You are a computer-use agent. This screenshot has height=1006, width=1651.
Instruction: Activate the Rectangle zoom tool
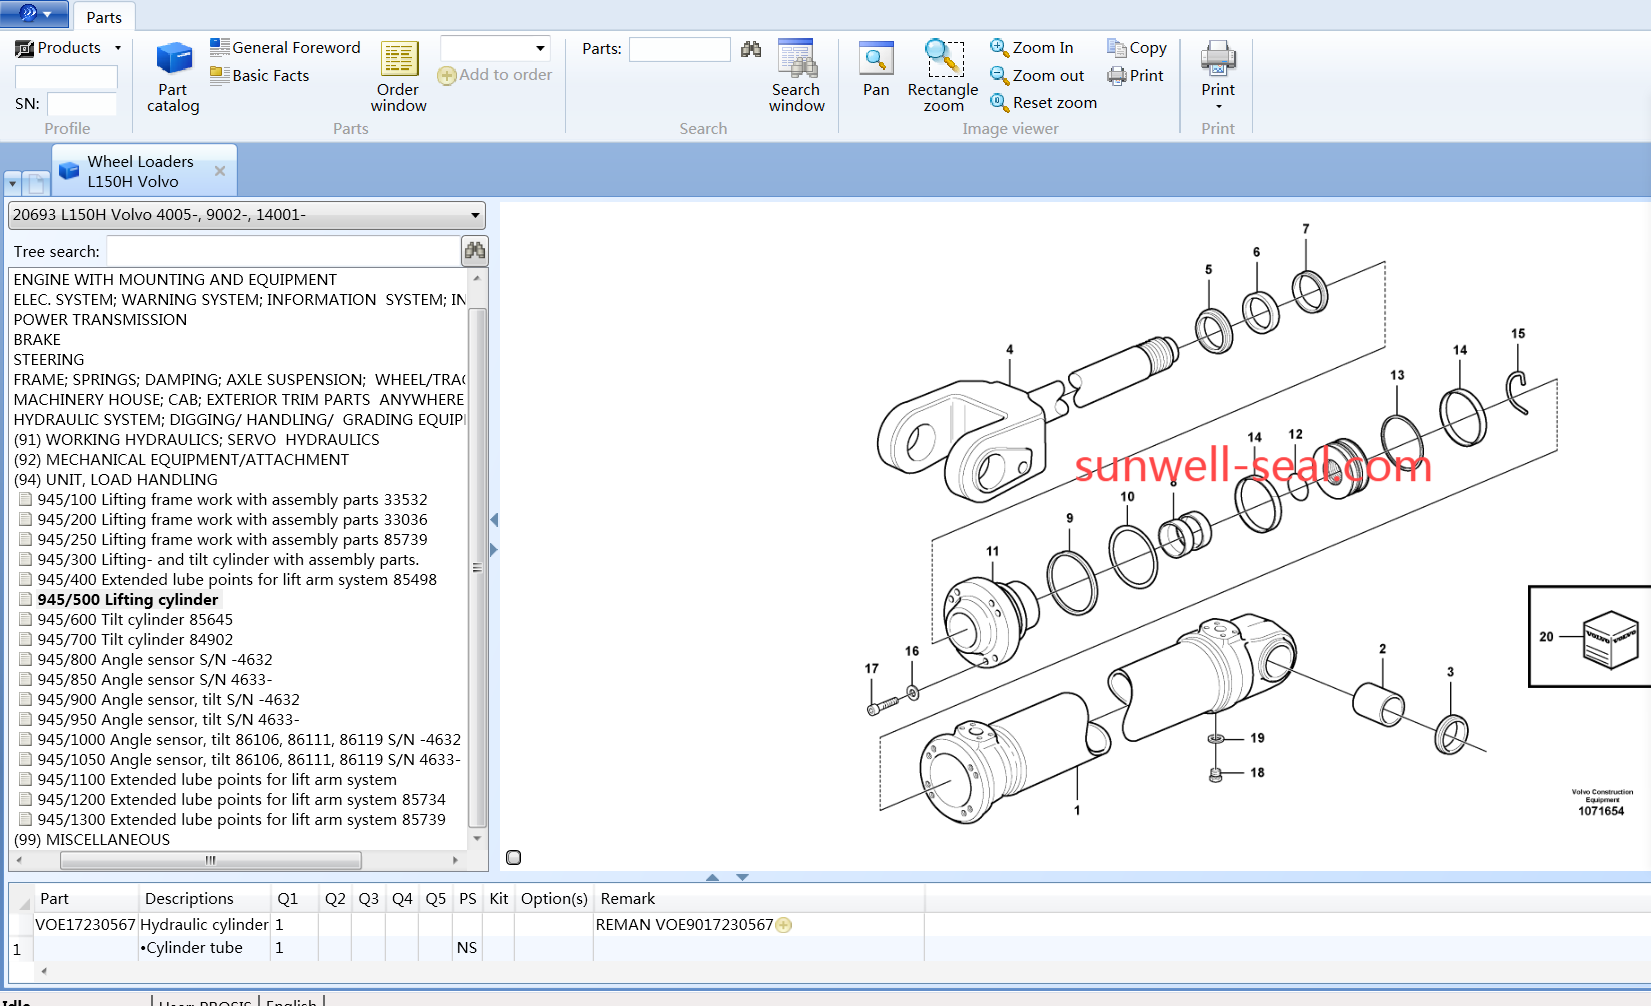(943, 77)
